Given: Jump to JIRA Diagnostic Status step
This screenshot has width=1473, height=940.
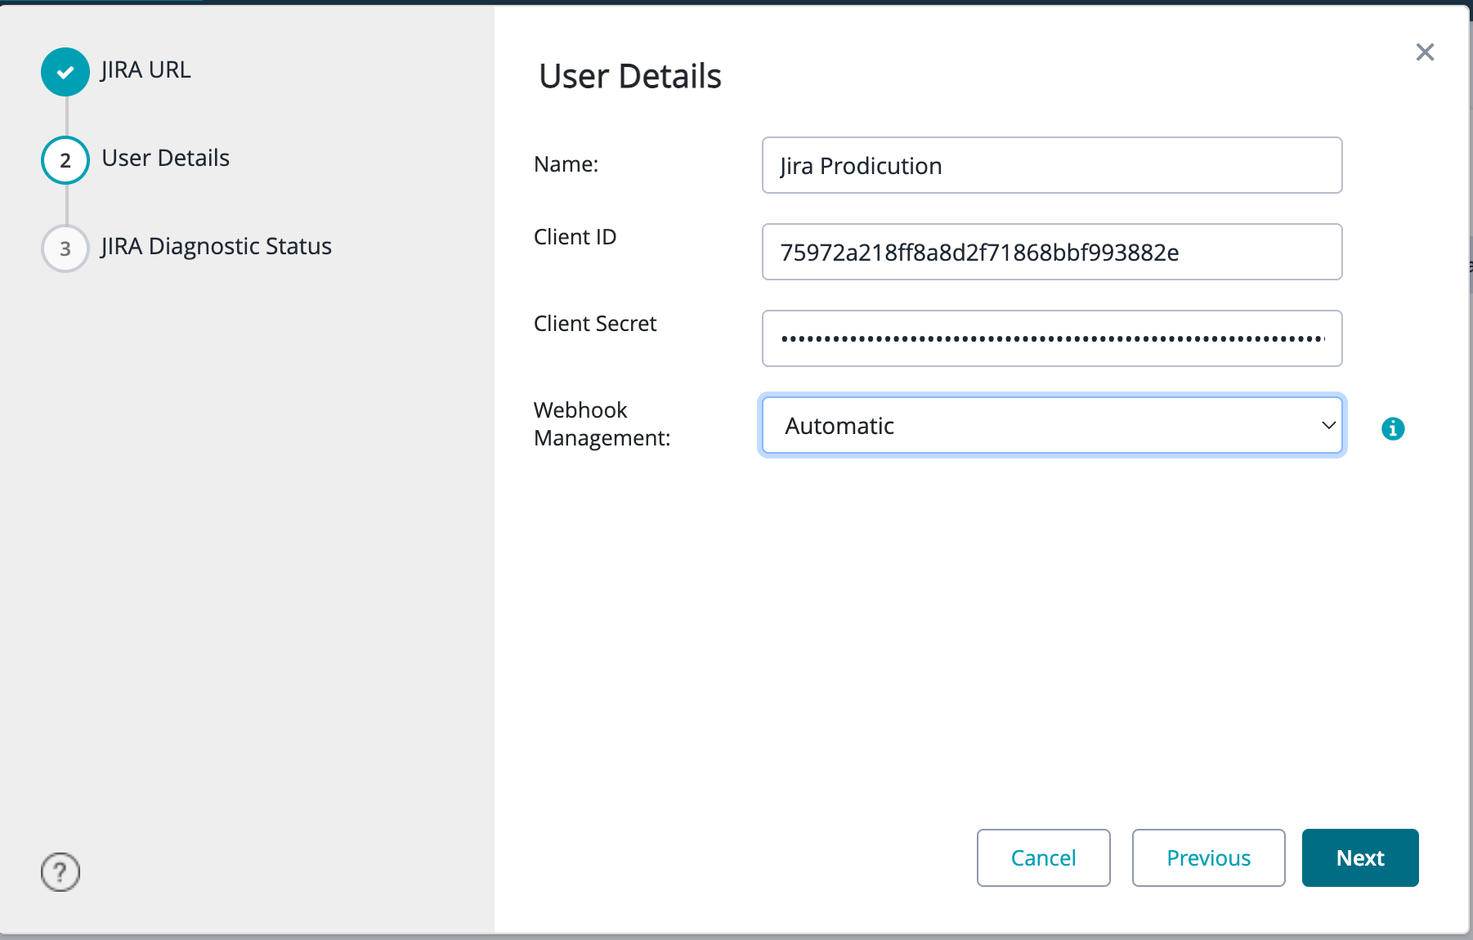Looking at the screenshot, I should [x=216, y=246].
